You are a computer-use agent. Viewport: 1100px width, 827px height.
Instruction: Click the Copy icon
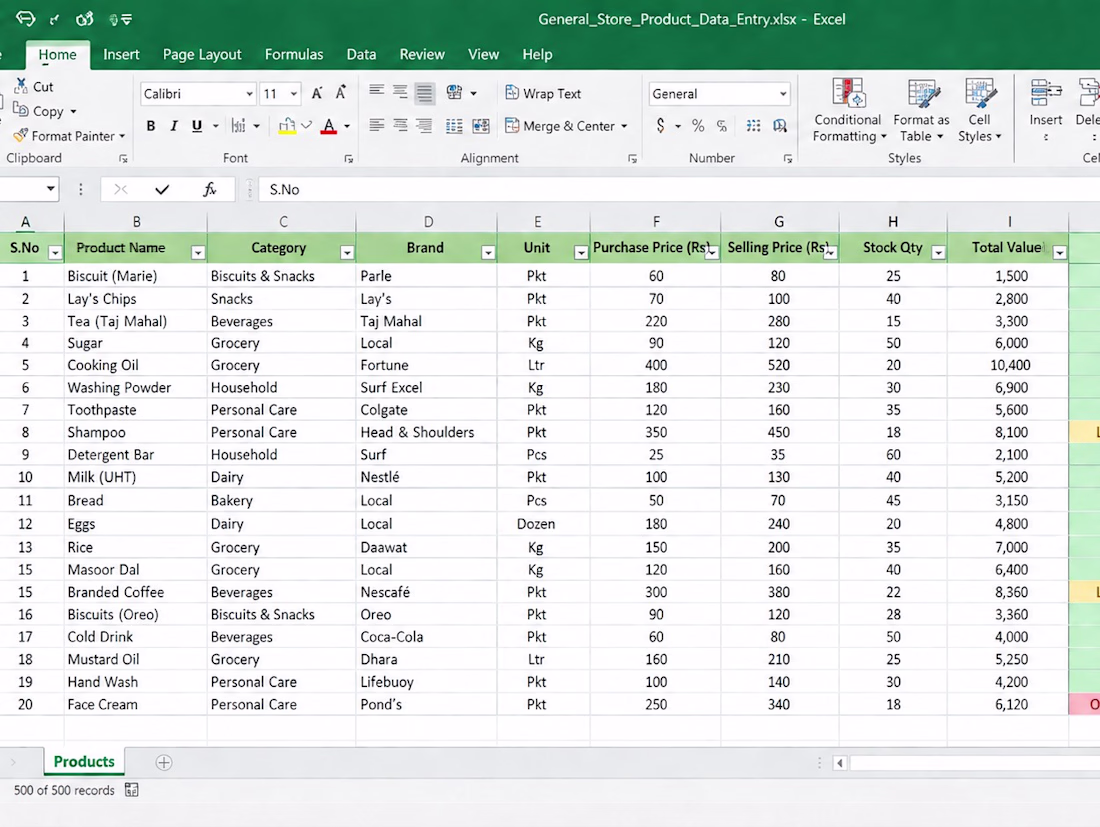pyautogui.click(x=21, y=110)
